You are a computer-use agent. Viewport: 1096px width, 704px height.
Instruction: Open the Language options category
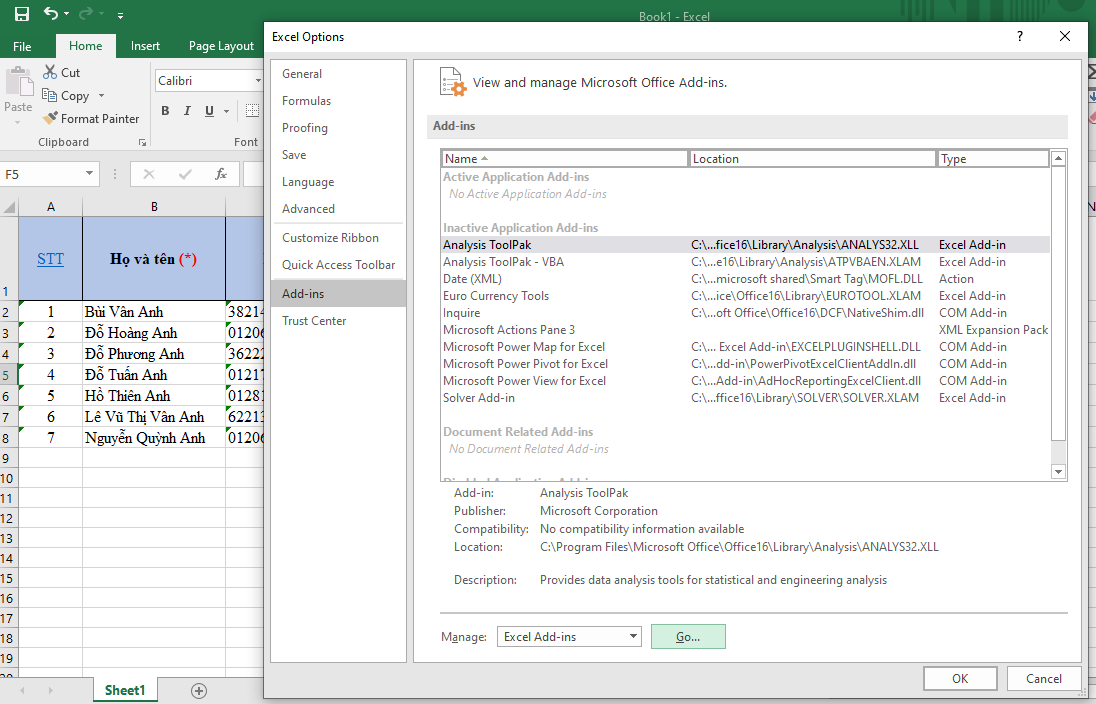pos(338,182)
